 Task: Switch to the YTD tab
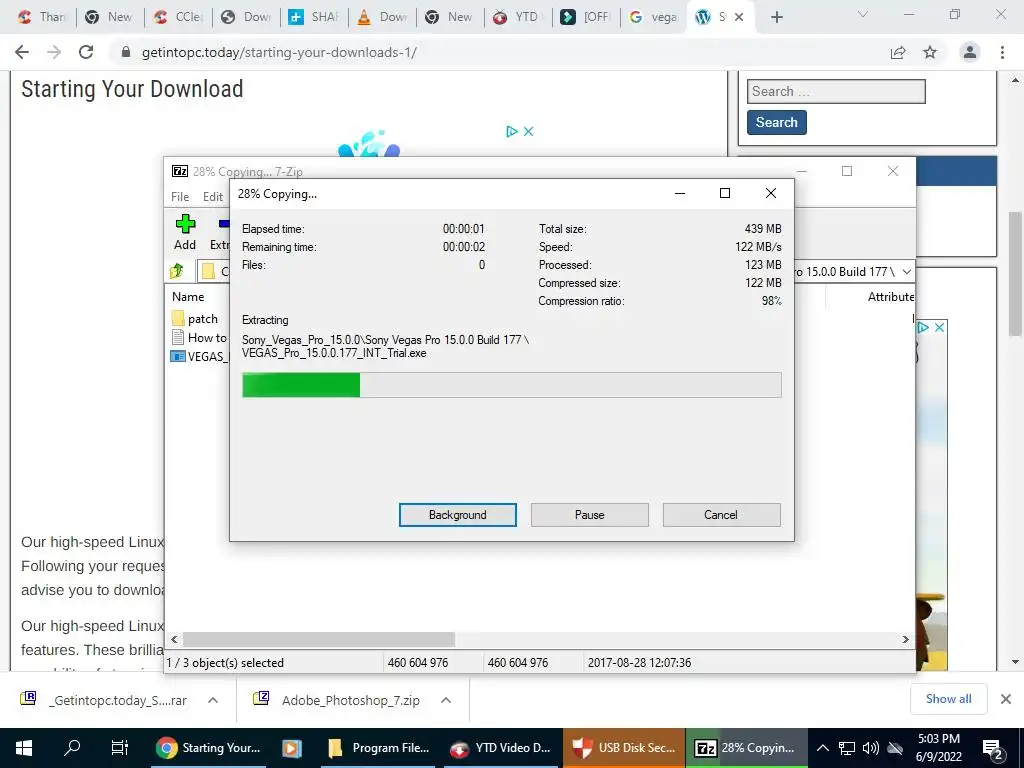point(517,18)
